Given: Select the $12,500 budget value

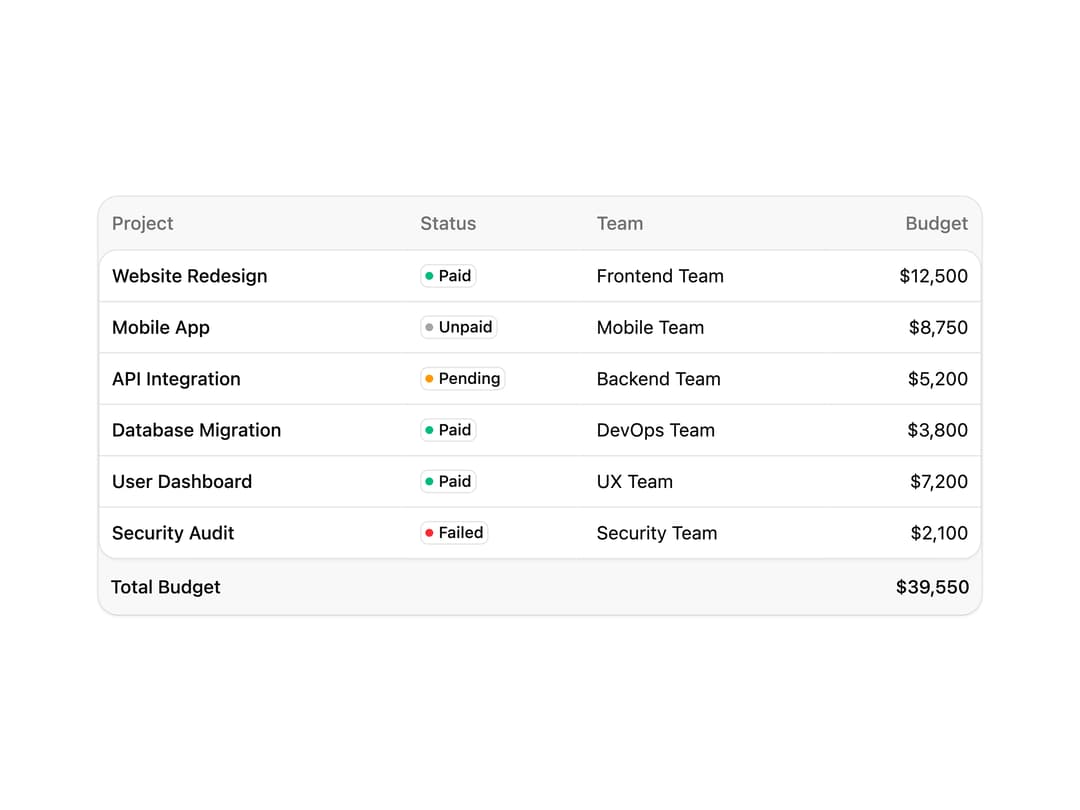Looking at the screenshot, I should [x=933, y=276].
